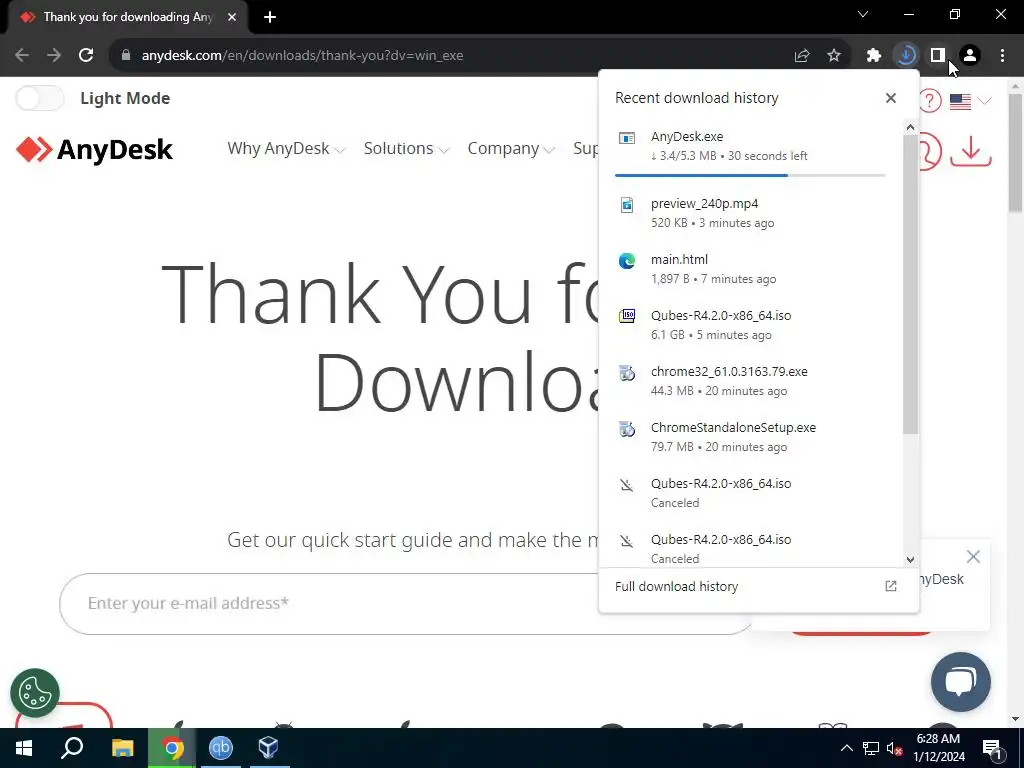
Task: Open the Windows Start menu
Action: (x=24, y=748)
